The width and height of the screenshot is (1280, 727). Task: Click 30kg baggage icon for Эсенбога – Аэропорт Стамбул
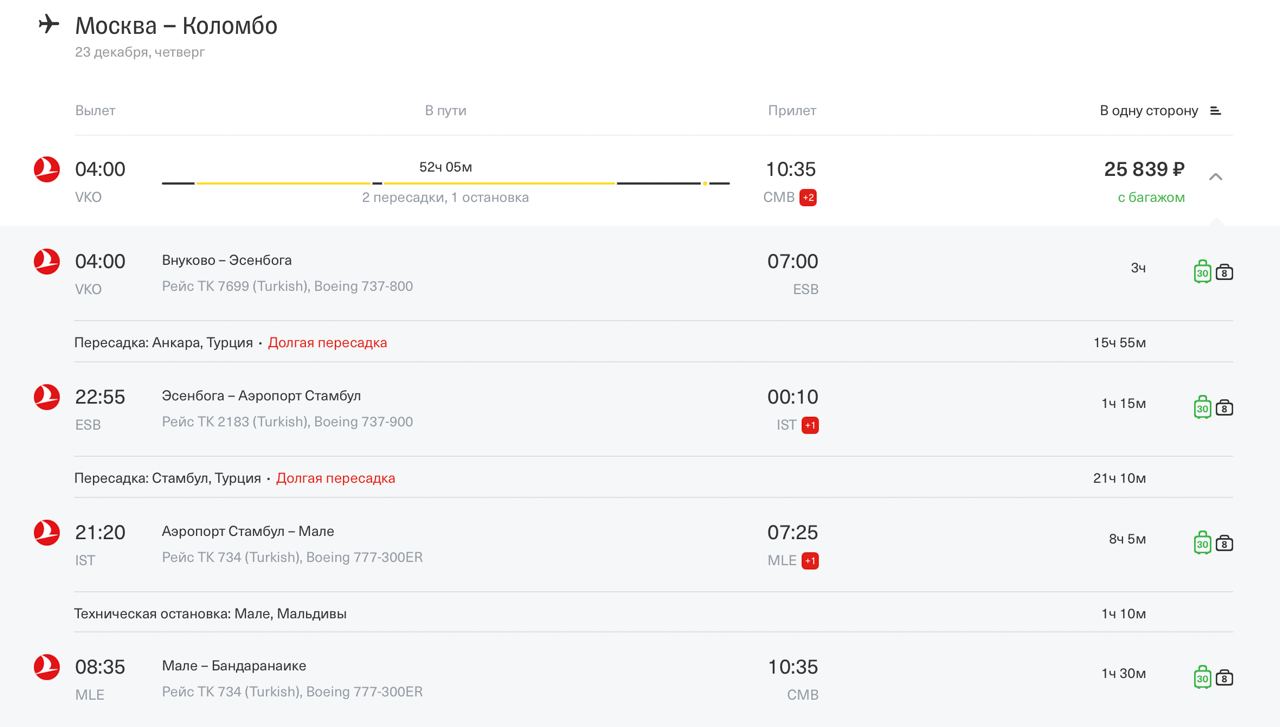(x=1202, y=407)
